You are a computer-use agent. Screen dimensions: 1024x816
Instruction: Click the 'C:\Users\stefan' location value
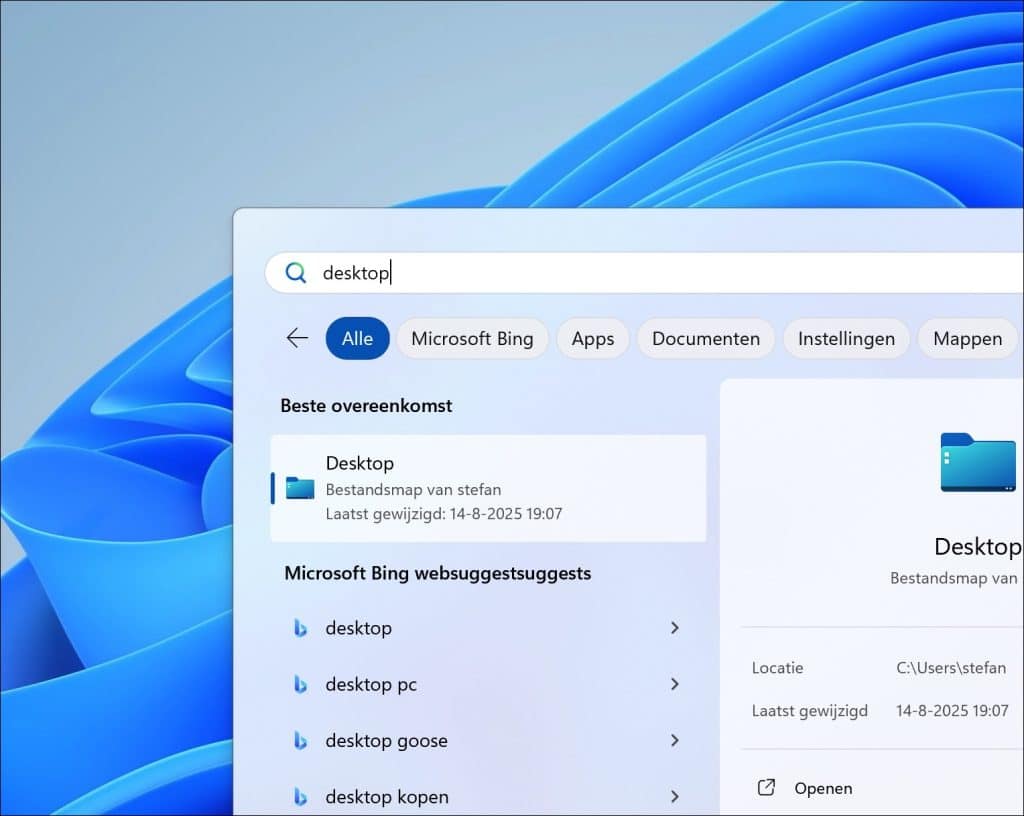tap(951, 668)
